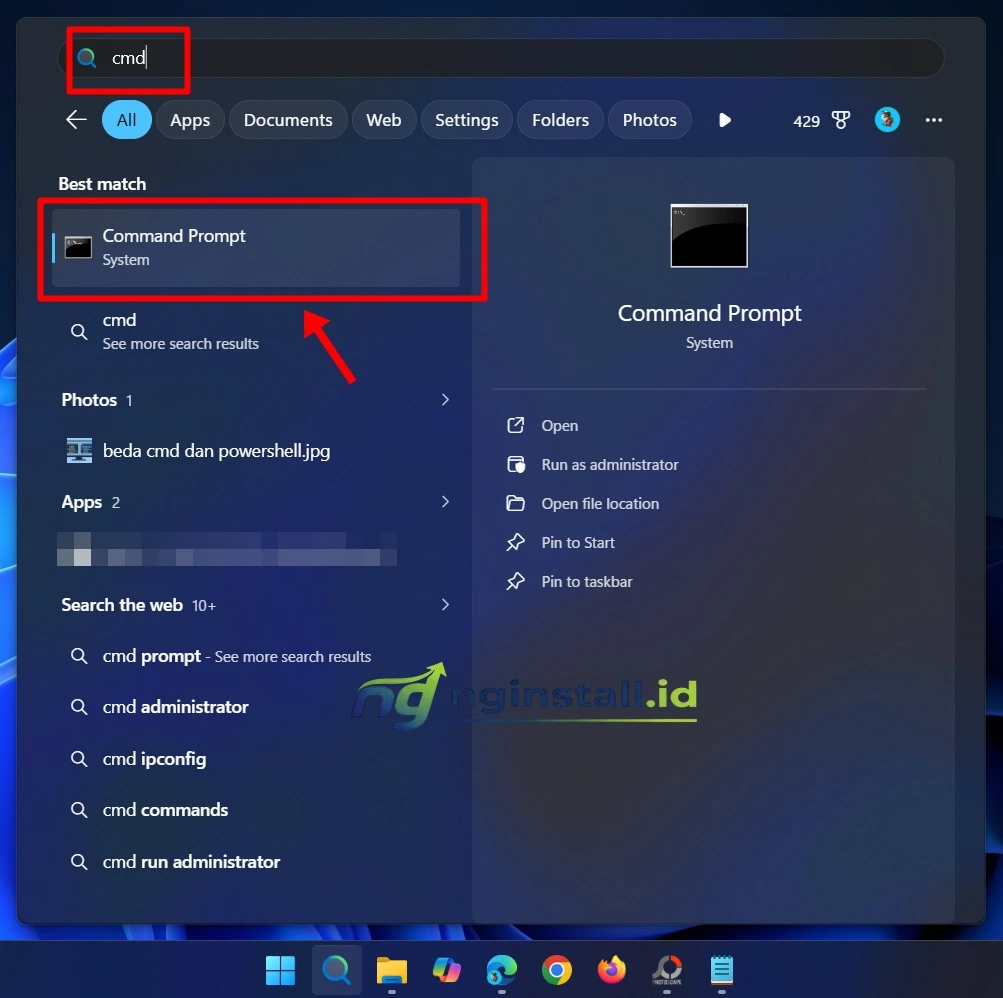Select the cmd run administrator web suggestion
The height and width of the screenshot is (998, 1003).
pyautogui.click(x=256, y=862)
